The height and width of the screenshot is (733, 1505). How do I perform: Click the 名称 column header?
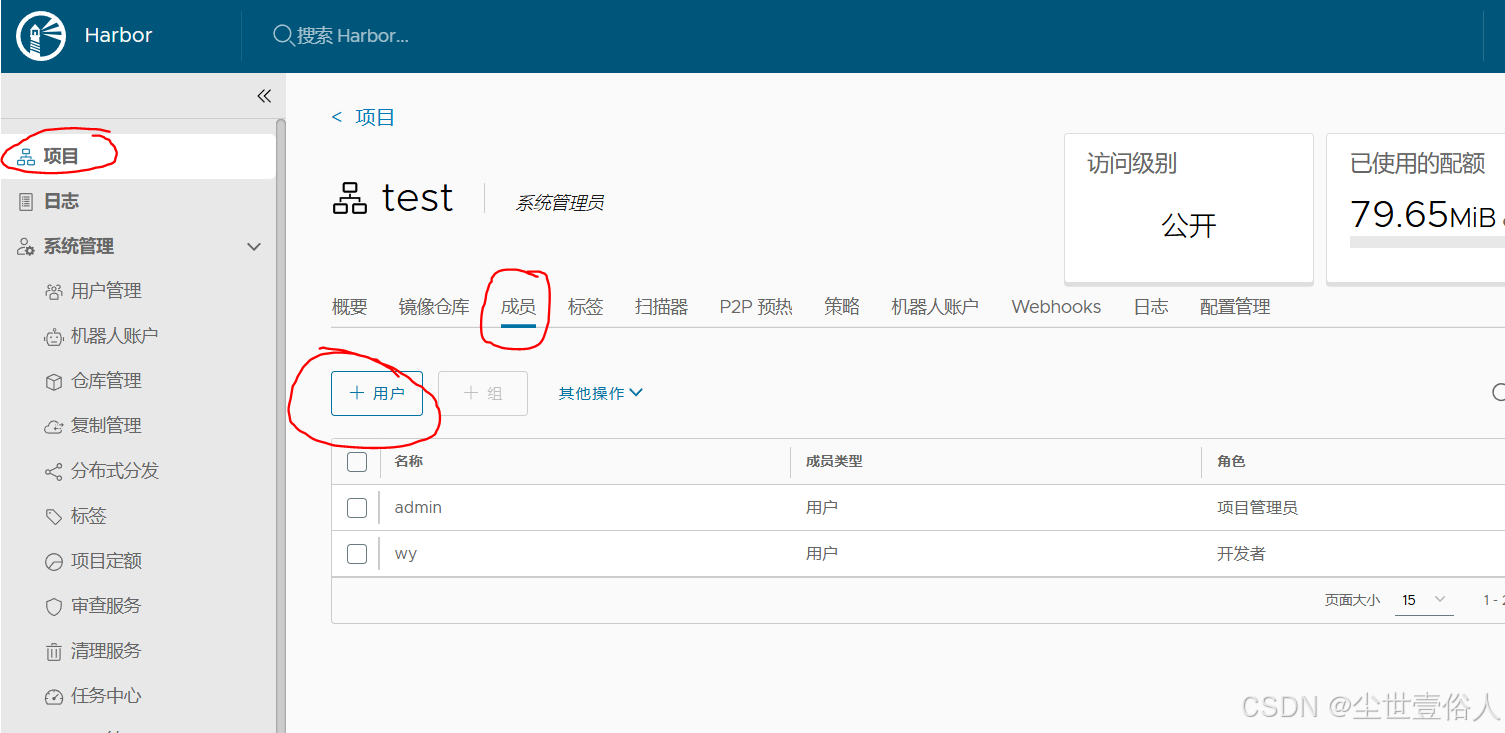pos(408,462)
